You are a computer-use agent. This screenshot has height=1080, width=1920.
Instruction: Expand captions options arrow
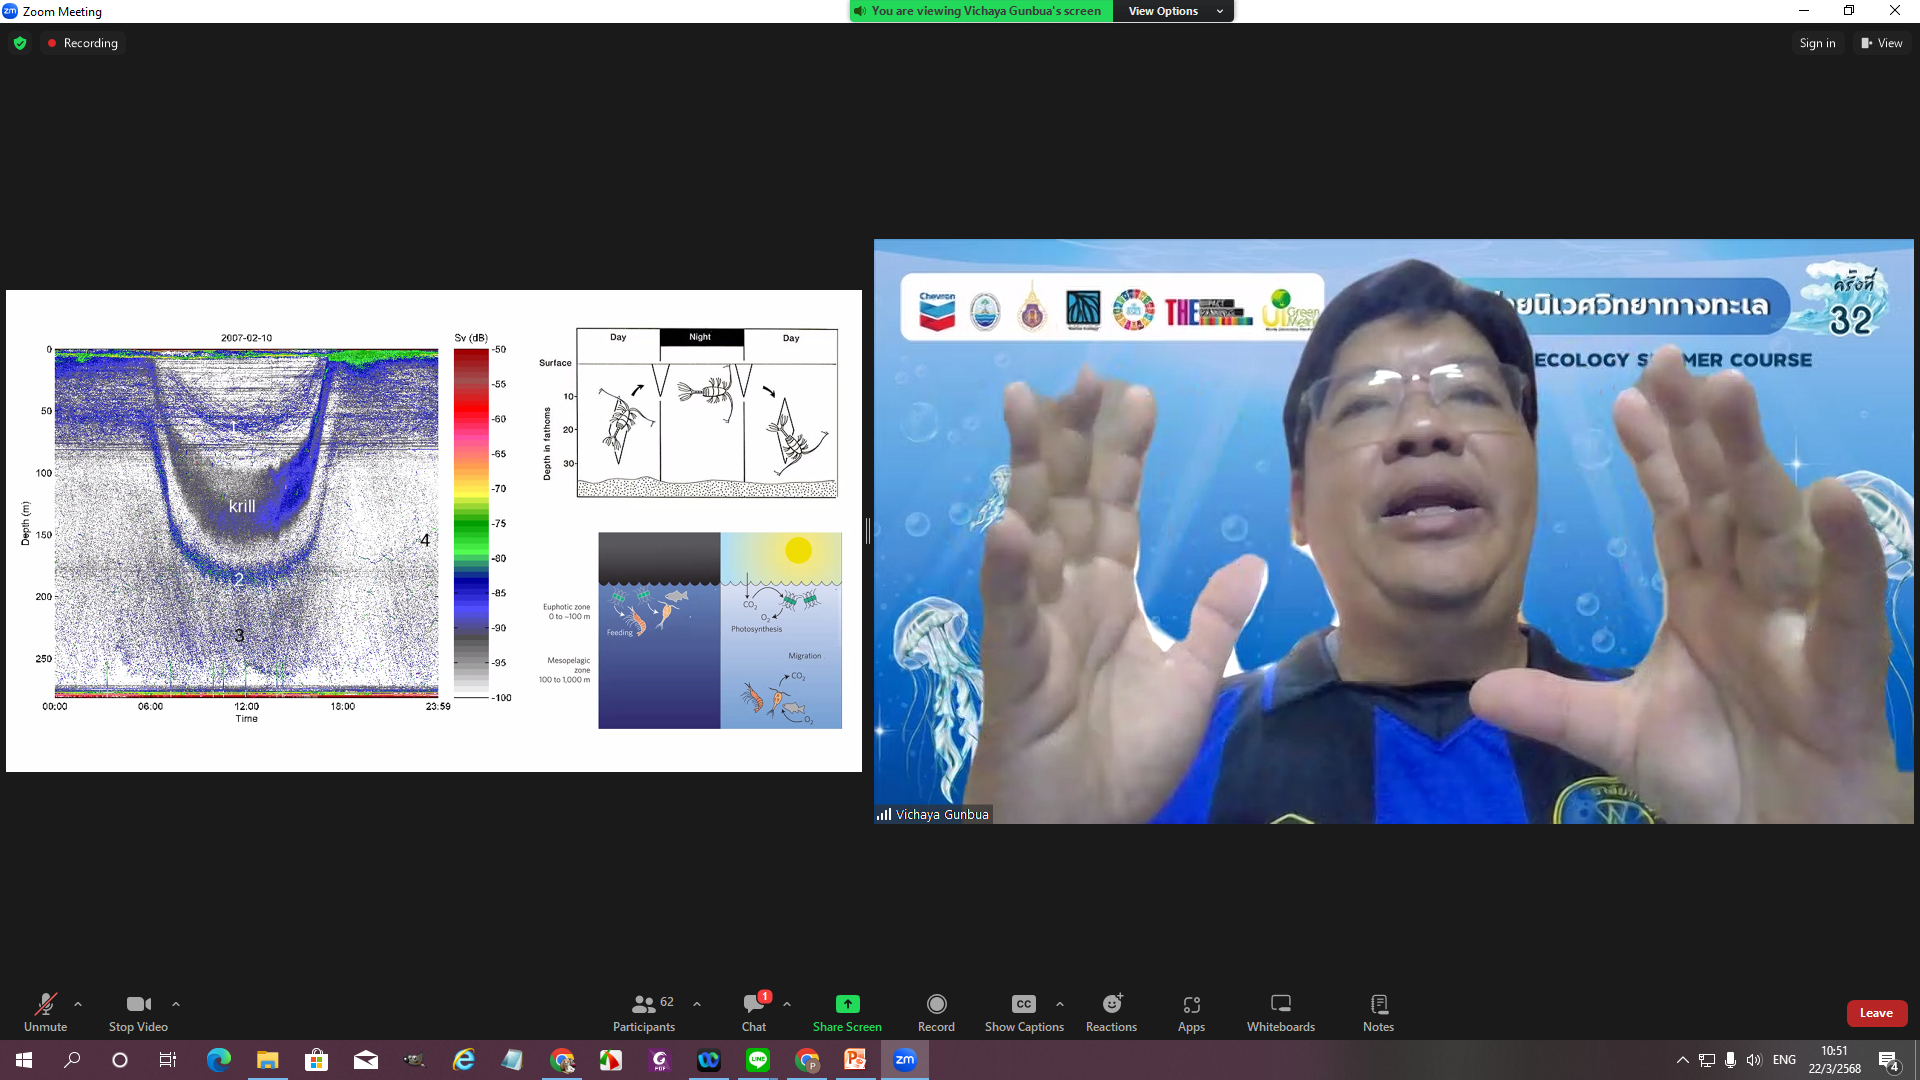[x=1060, y=1004]
